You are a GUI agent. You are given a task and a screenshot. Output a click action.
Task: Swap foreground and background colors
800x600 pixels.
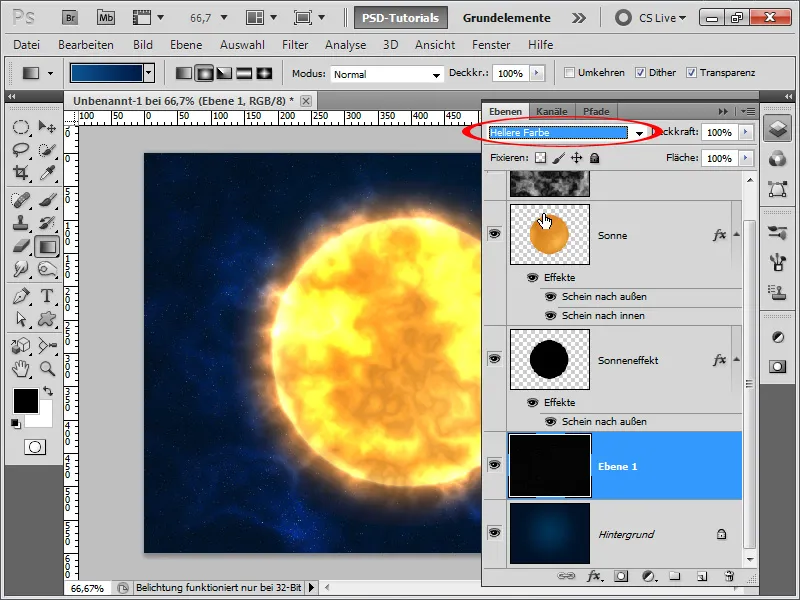[x=48, y=391]
